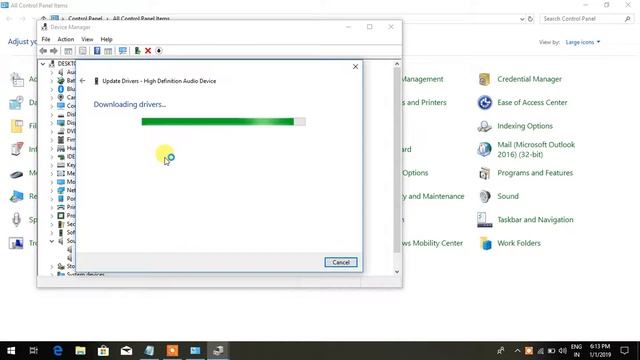This screenshot has width=640, height=360.
Task: Click the Search Control Panel field
Action: click(587, 19)
